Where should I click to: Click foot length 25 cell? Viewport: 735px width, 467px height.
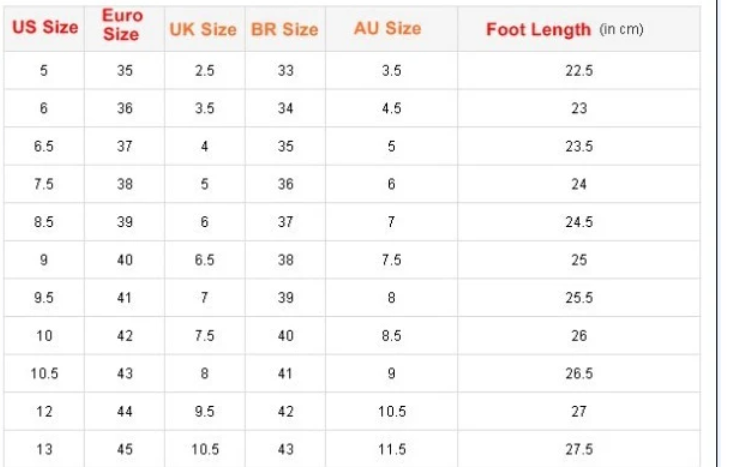[579, 260]
